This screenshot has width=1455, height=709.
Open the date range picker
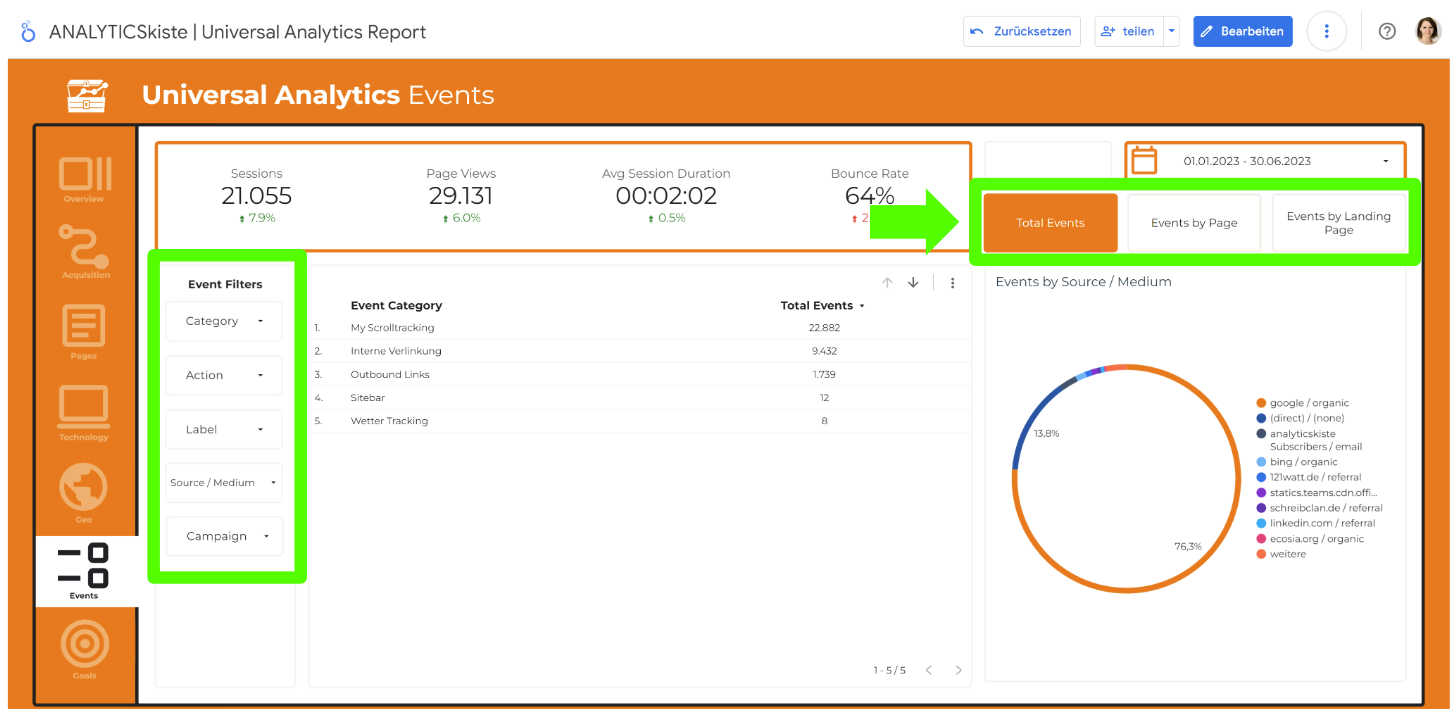click(x=1265, y=161)
